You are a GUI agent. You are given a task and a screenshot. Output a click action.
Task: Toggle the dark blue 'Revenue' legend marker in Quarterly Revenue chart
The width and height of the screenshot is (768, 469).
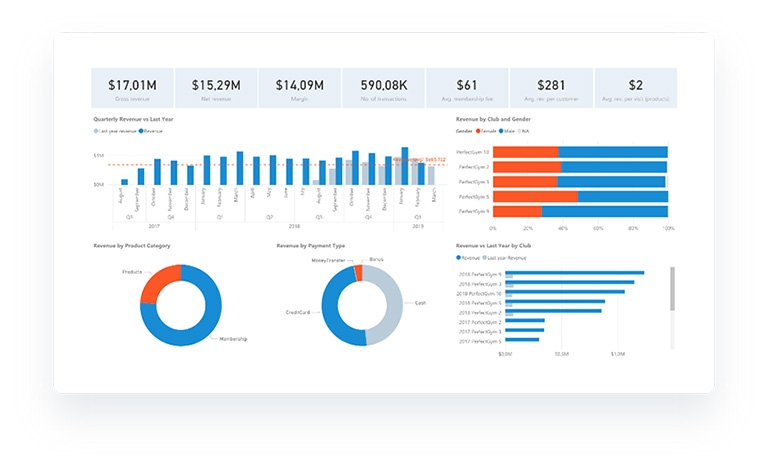141,131
